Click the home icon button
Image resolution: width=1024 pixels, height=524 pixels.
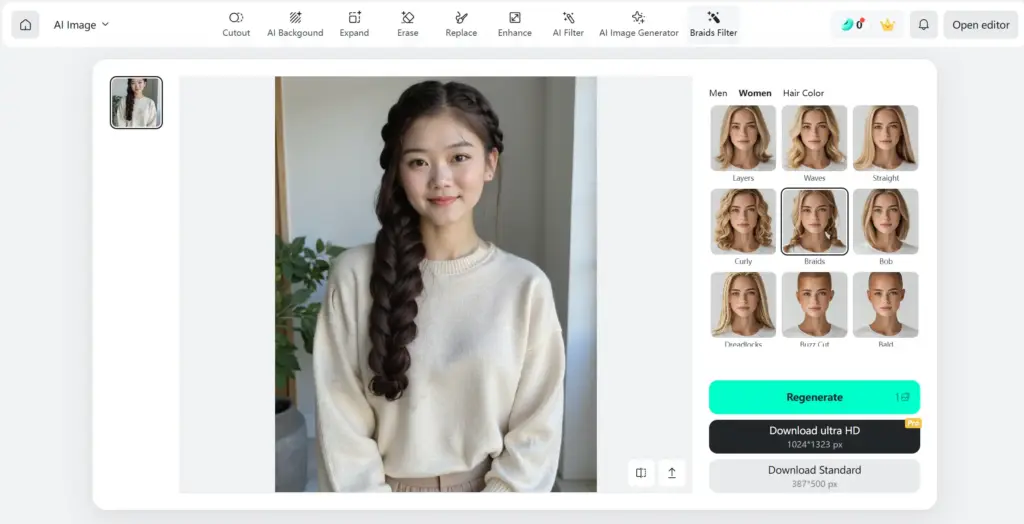pyautogui.click(x=25, y=25)
